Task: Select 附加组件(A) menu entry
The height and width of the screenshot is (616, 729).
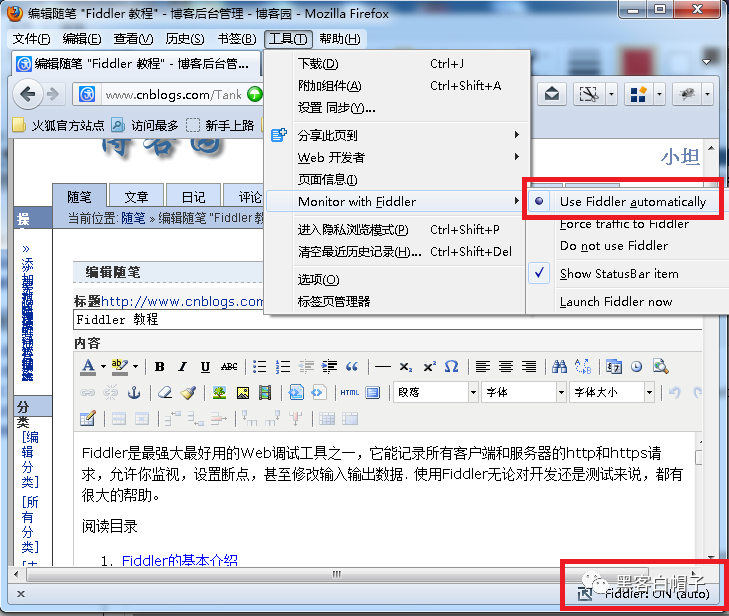Action: (398, 86)
